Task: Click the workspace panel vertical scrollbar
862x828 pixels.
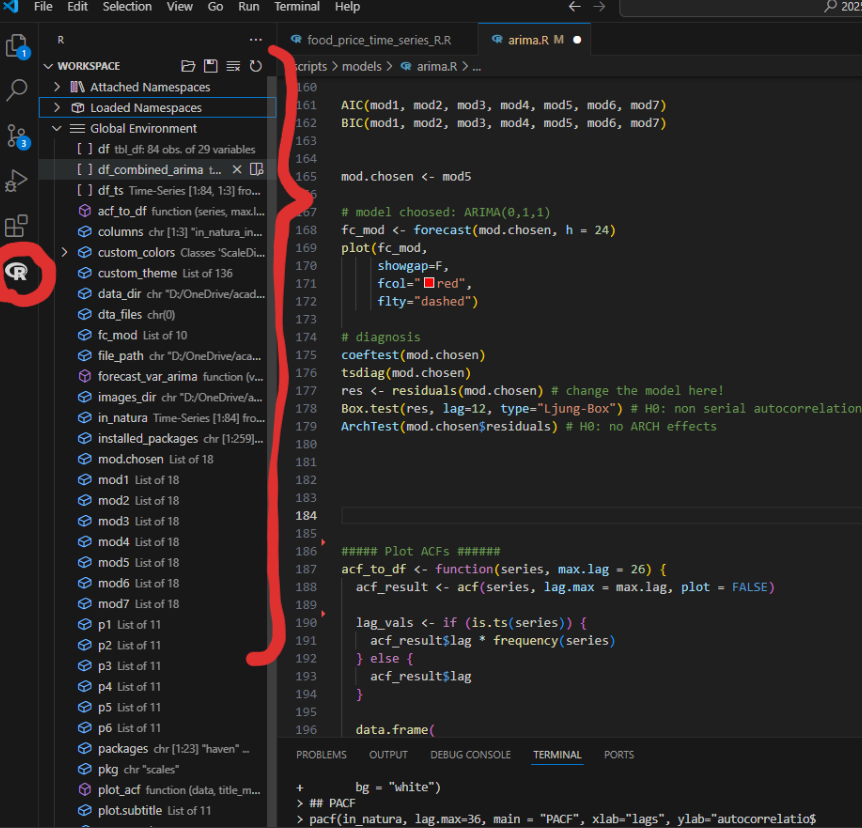Action: coord(272,451)
